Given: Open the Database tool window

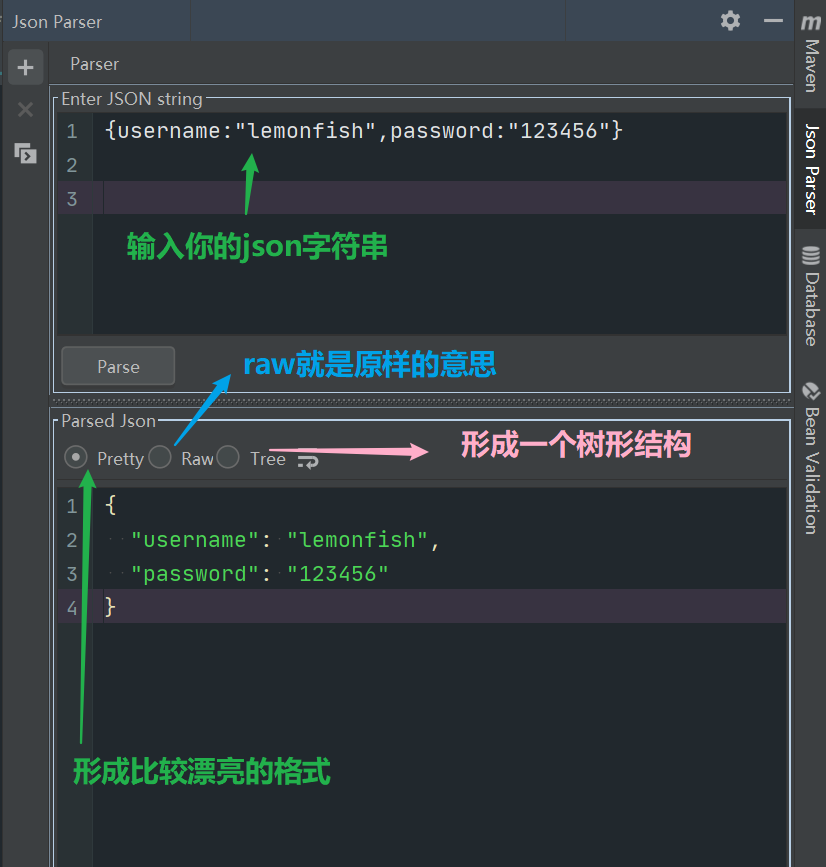Looking at the screenshot, I should 811,296.
